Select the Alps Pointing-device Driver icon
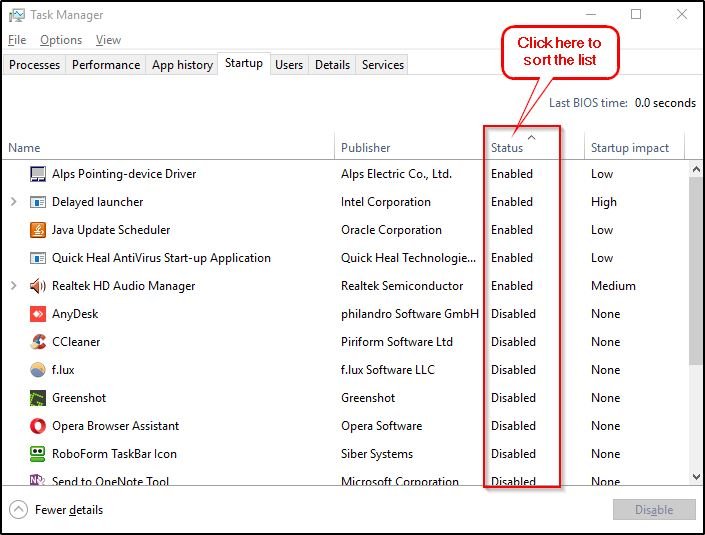The image size is (705, 535). pos(38,174)
